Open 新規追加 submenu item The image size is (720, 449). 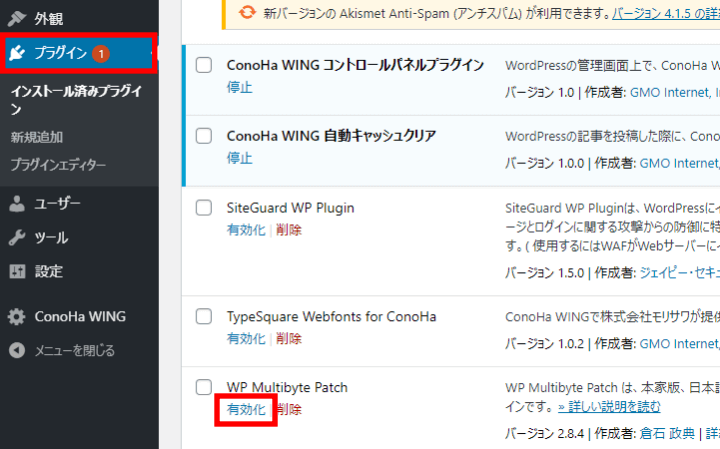[x=37, y=137]
